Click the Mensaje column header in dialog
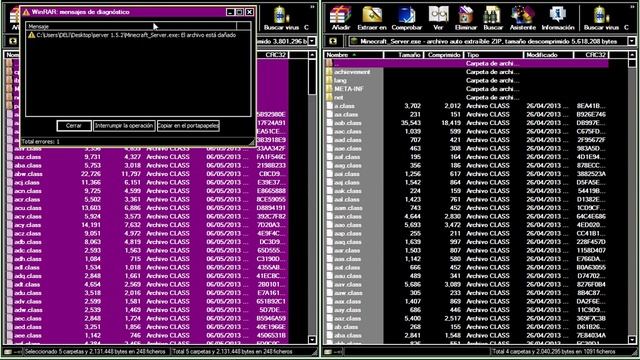The height and width of the screenshot is (360, 640). click(x=131, y=27)
